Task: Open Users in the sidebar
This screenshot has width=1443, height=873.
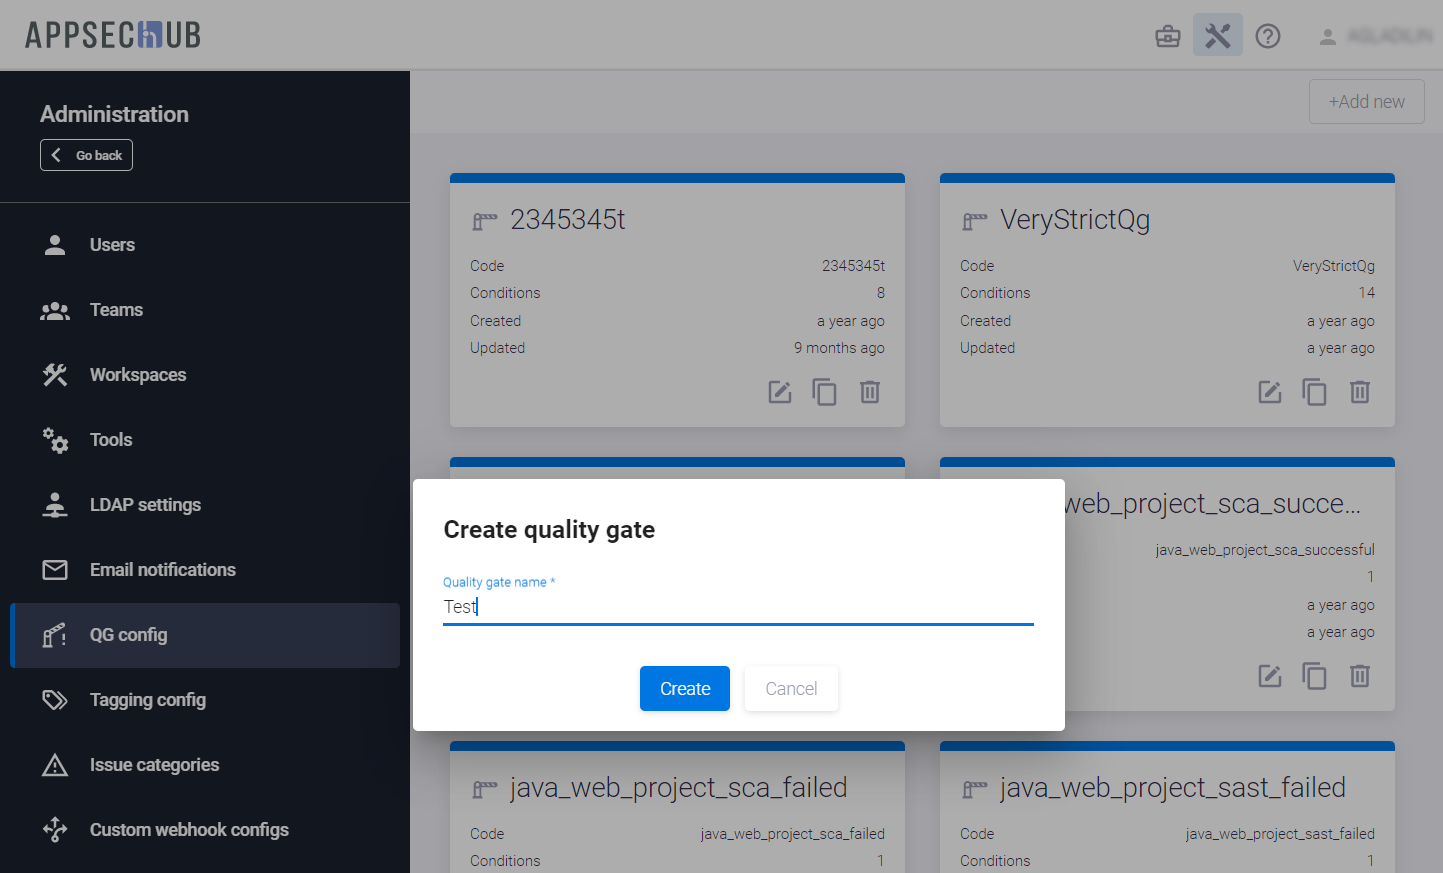Action: pos(112,245)
